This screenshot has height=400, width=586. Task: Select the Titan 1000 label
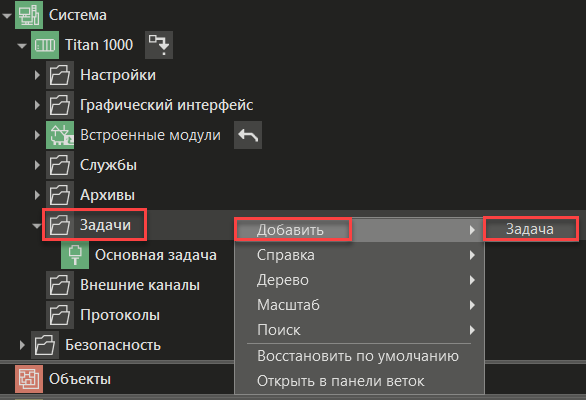(x=99, y=45)
